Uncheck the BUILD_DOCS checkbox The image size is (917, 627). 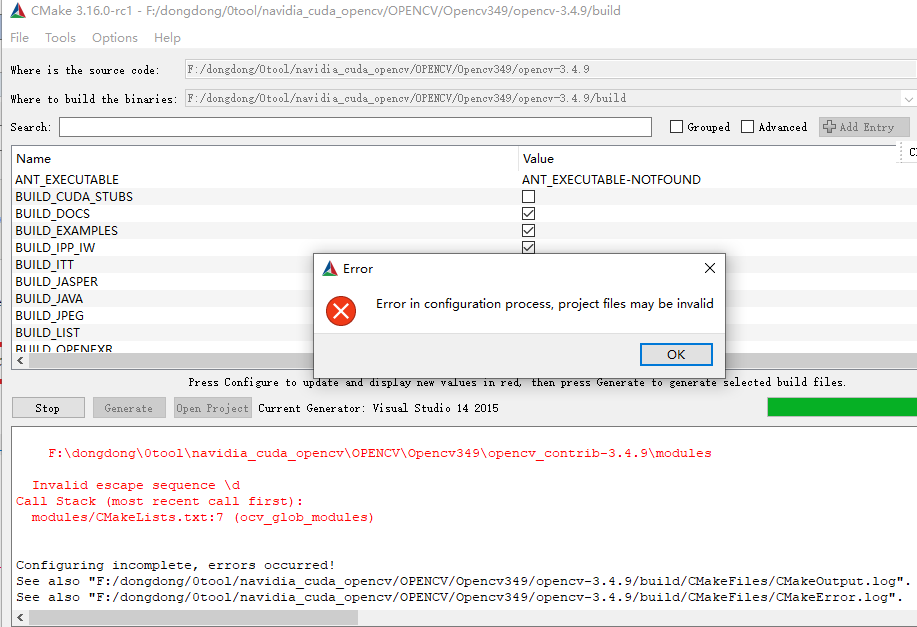click(529, 213)
